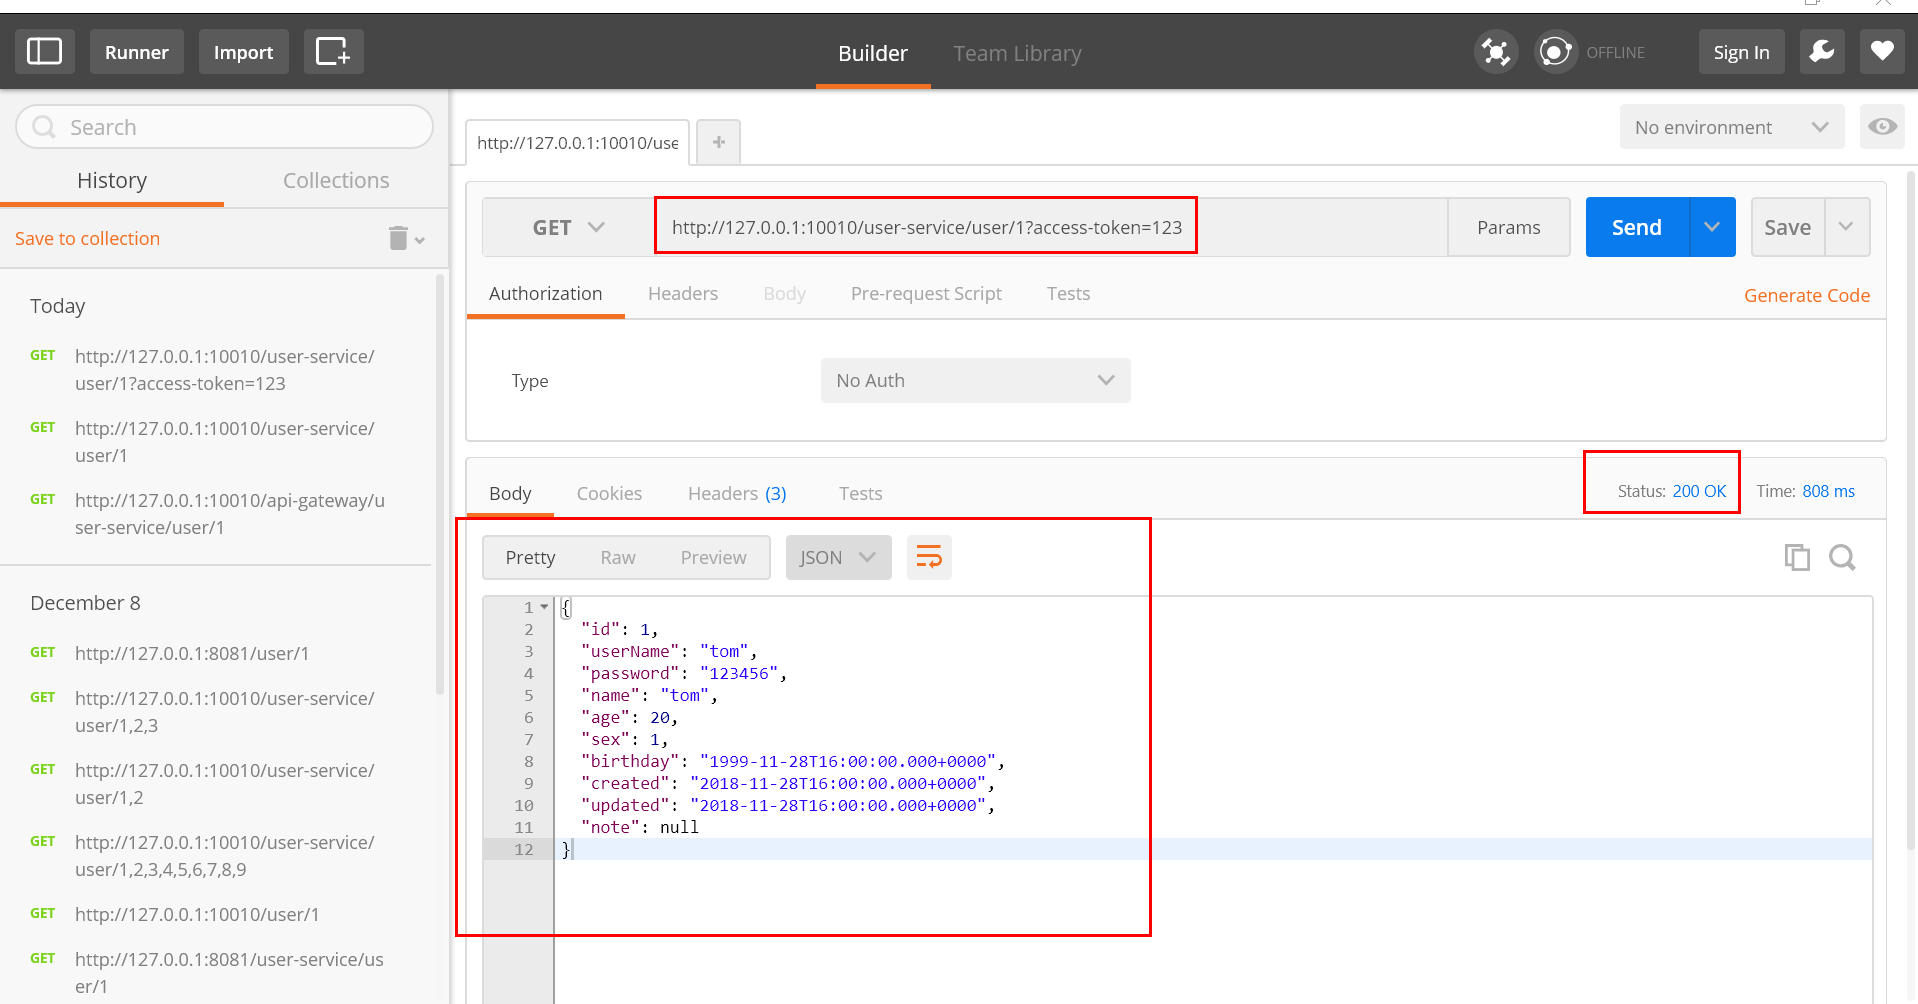Image resolution: width=1918 pixels, height=1004 pixels.
Task: Add a new request tab with plus
Action: (718, 142)
